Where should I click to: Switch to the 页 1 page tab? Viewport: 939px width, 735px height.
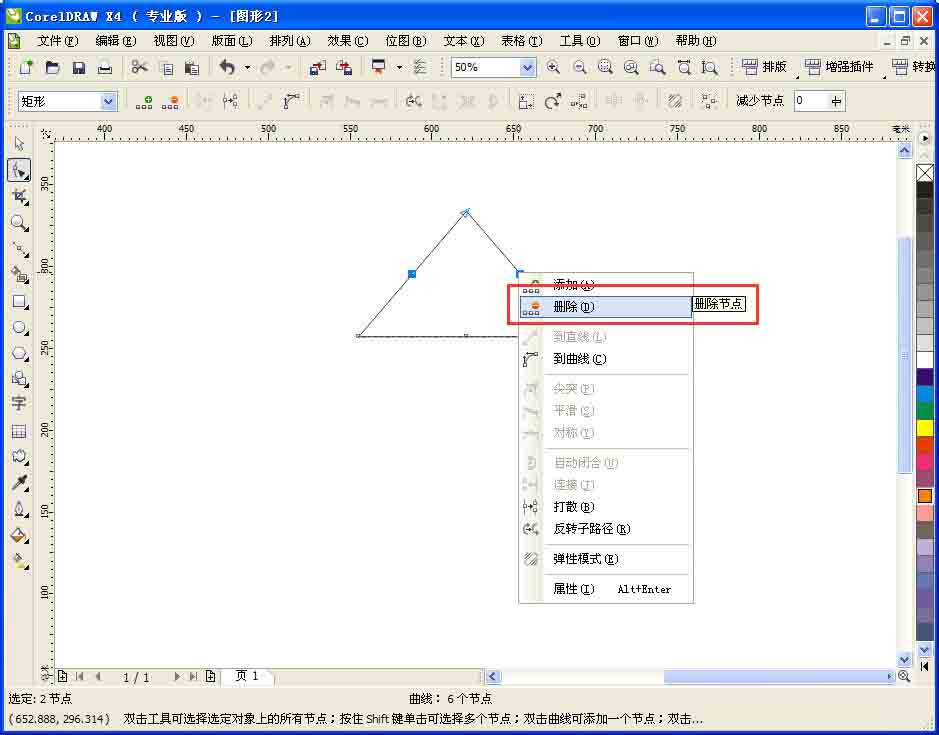pos(246,676)
